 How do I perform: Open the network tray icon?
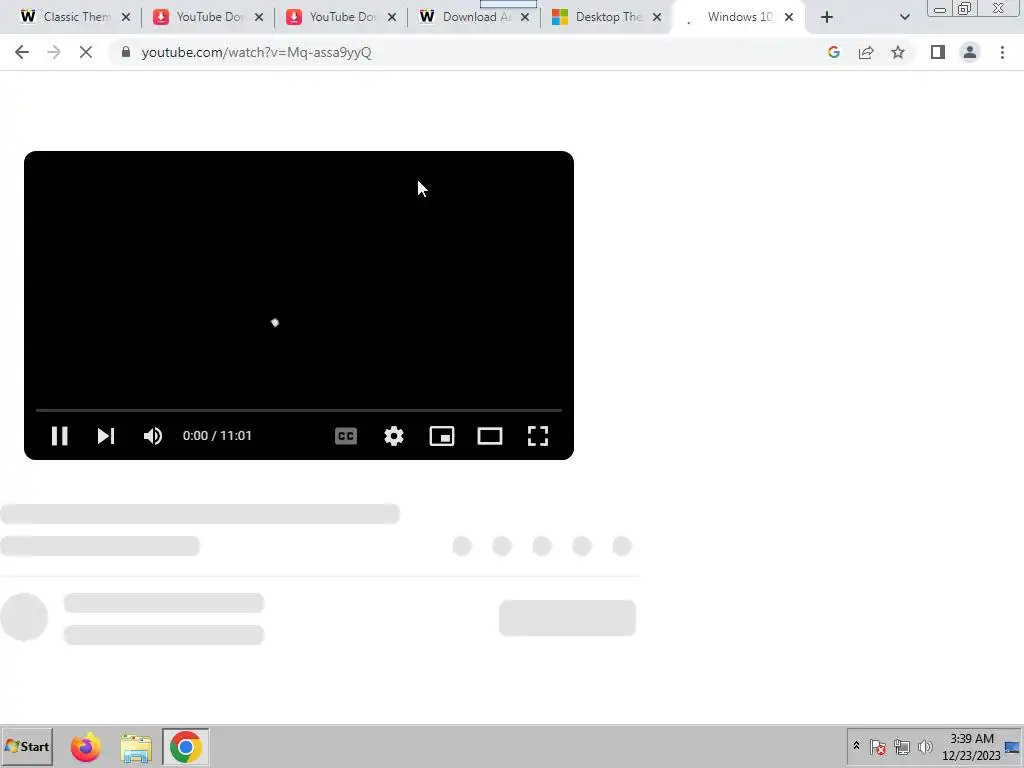point(902,747)
